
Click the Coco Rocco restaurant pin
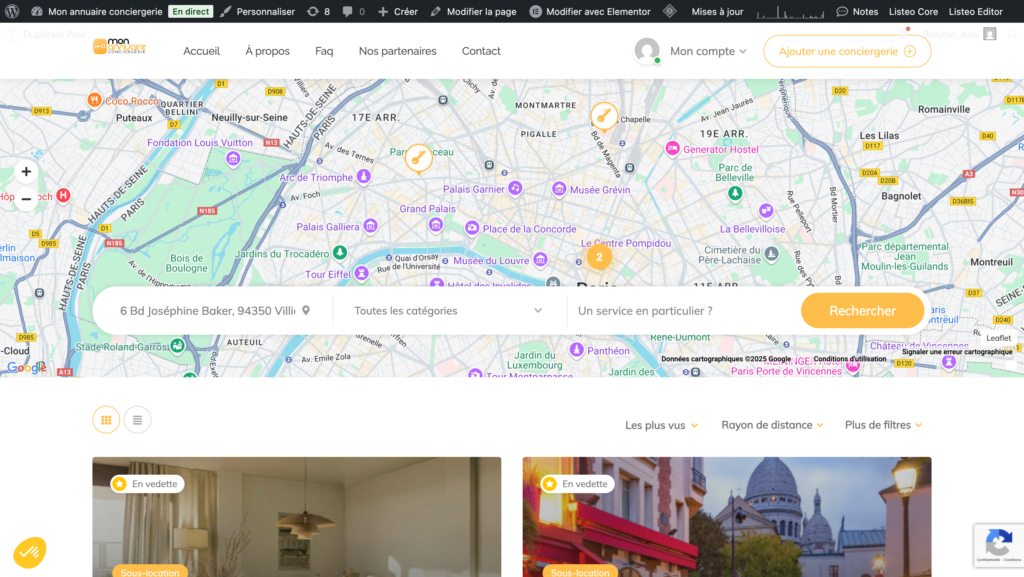95,100
